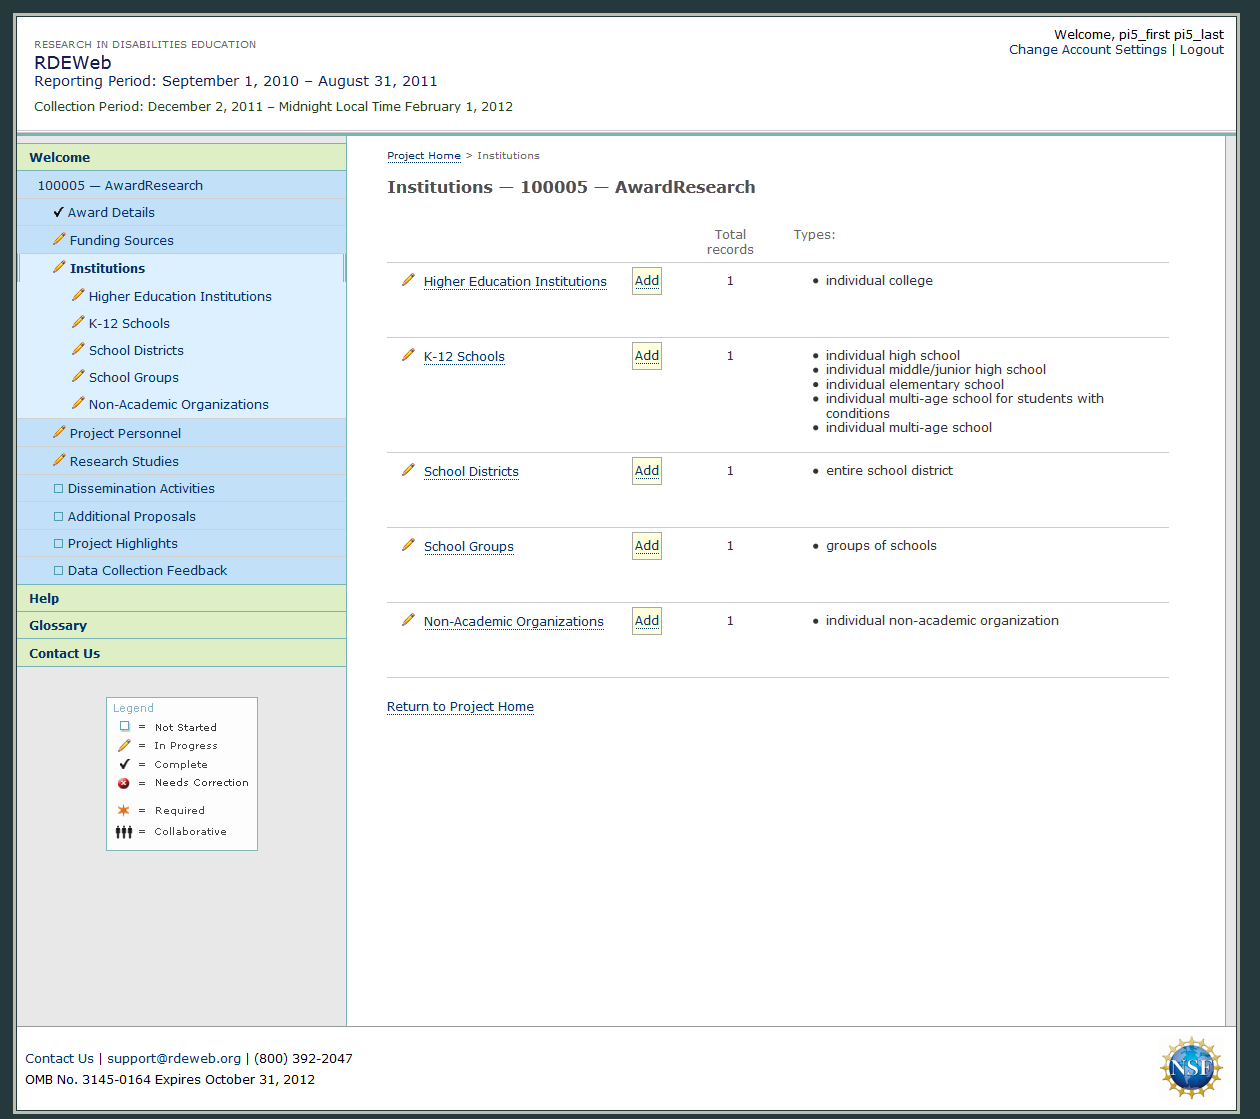Image resolution: width=1260 pixels, height=1119 pixels.
Task: Click pencil icon beside School Groups table row
Action: click(x=408, y=545)
